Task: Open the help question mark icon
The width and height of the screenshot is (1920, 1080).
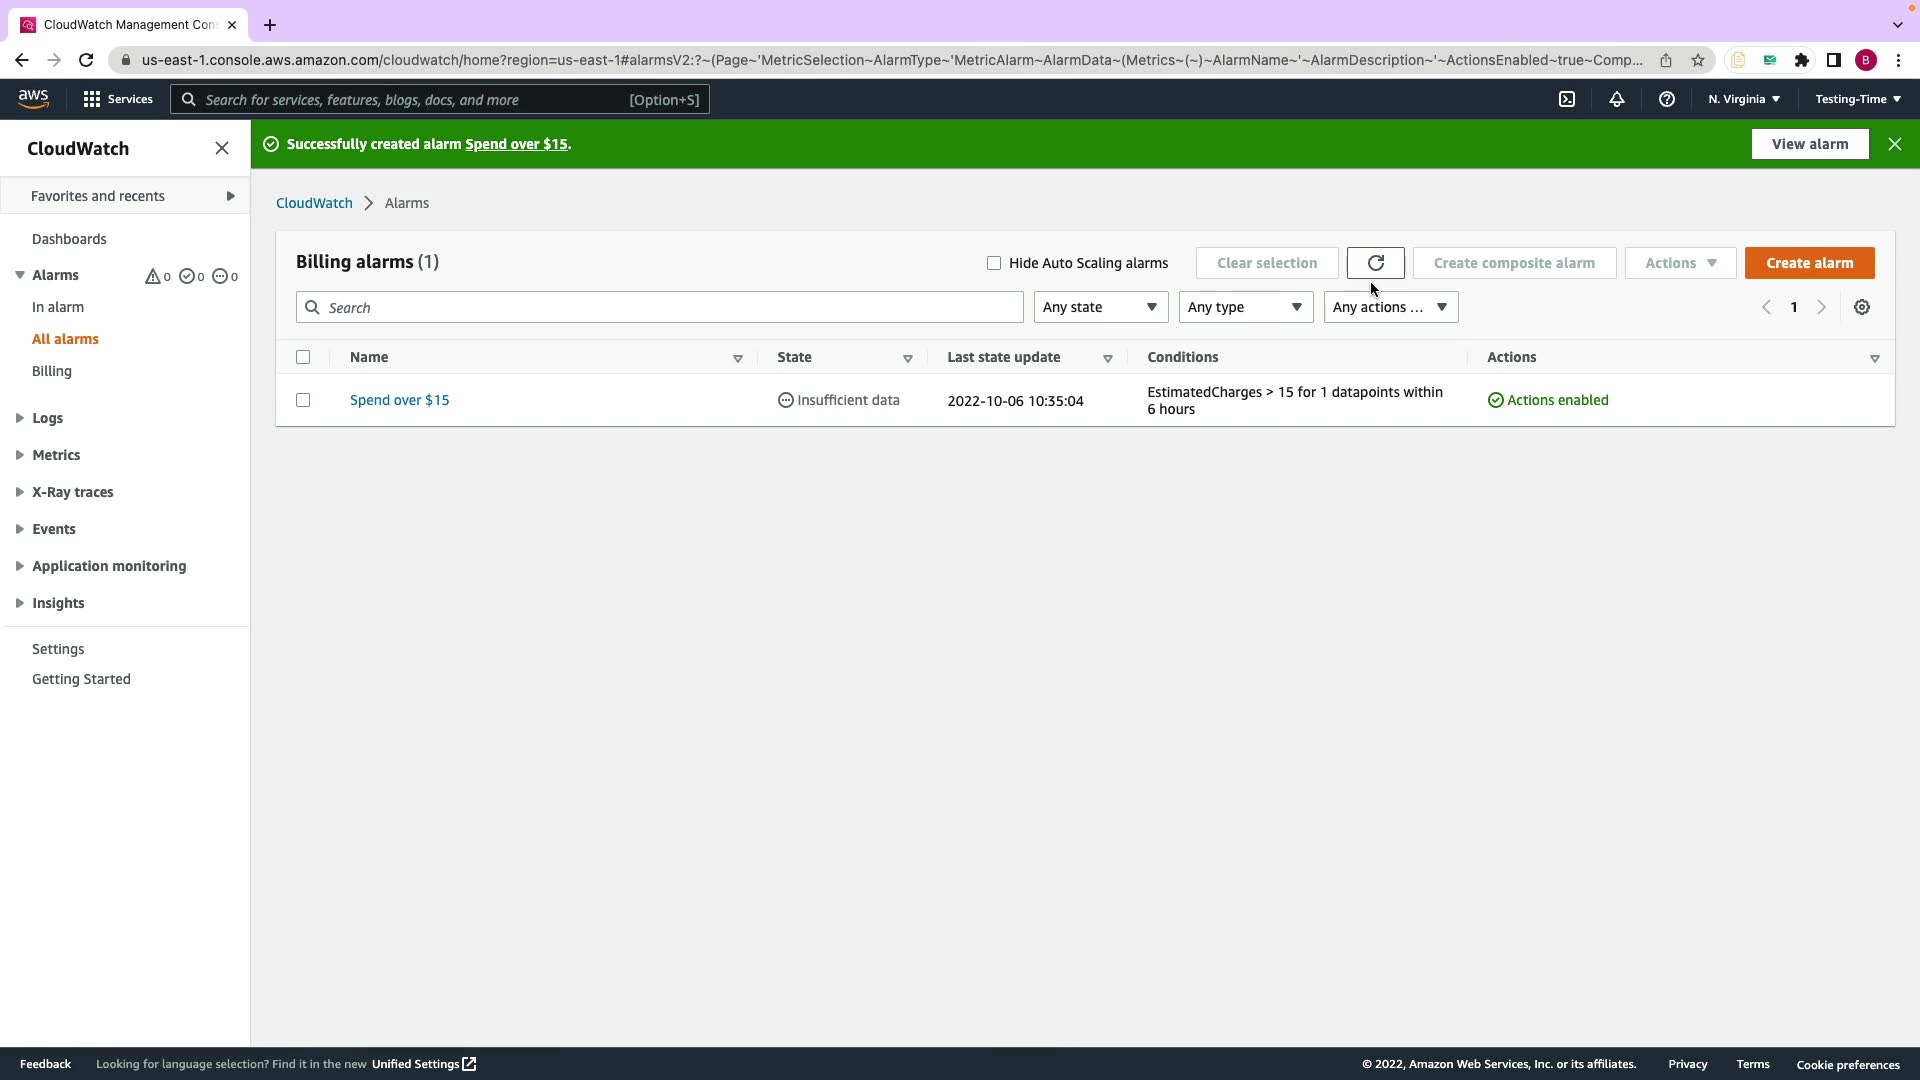Action: 1666,99
